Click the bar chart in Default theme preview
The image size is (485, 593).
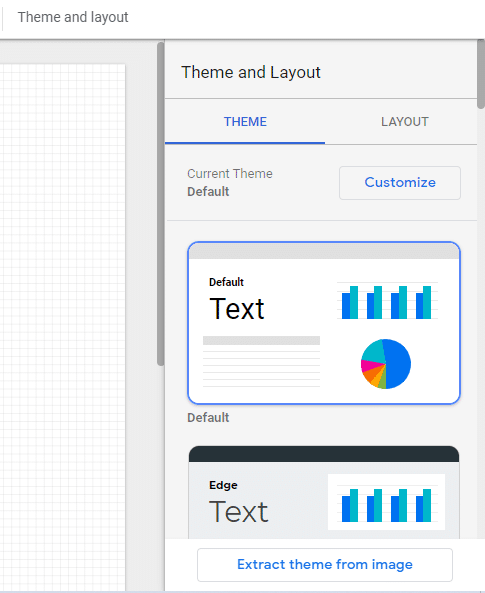[x=387, y=301]
